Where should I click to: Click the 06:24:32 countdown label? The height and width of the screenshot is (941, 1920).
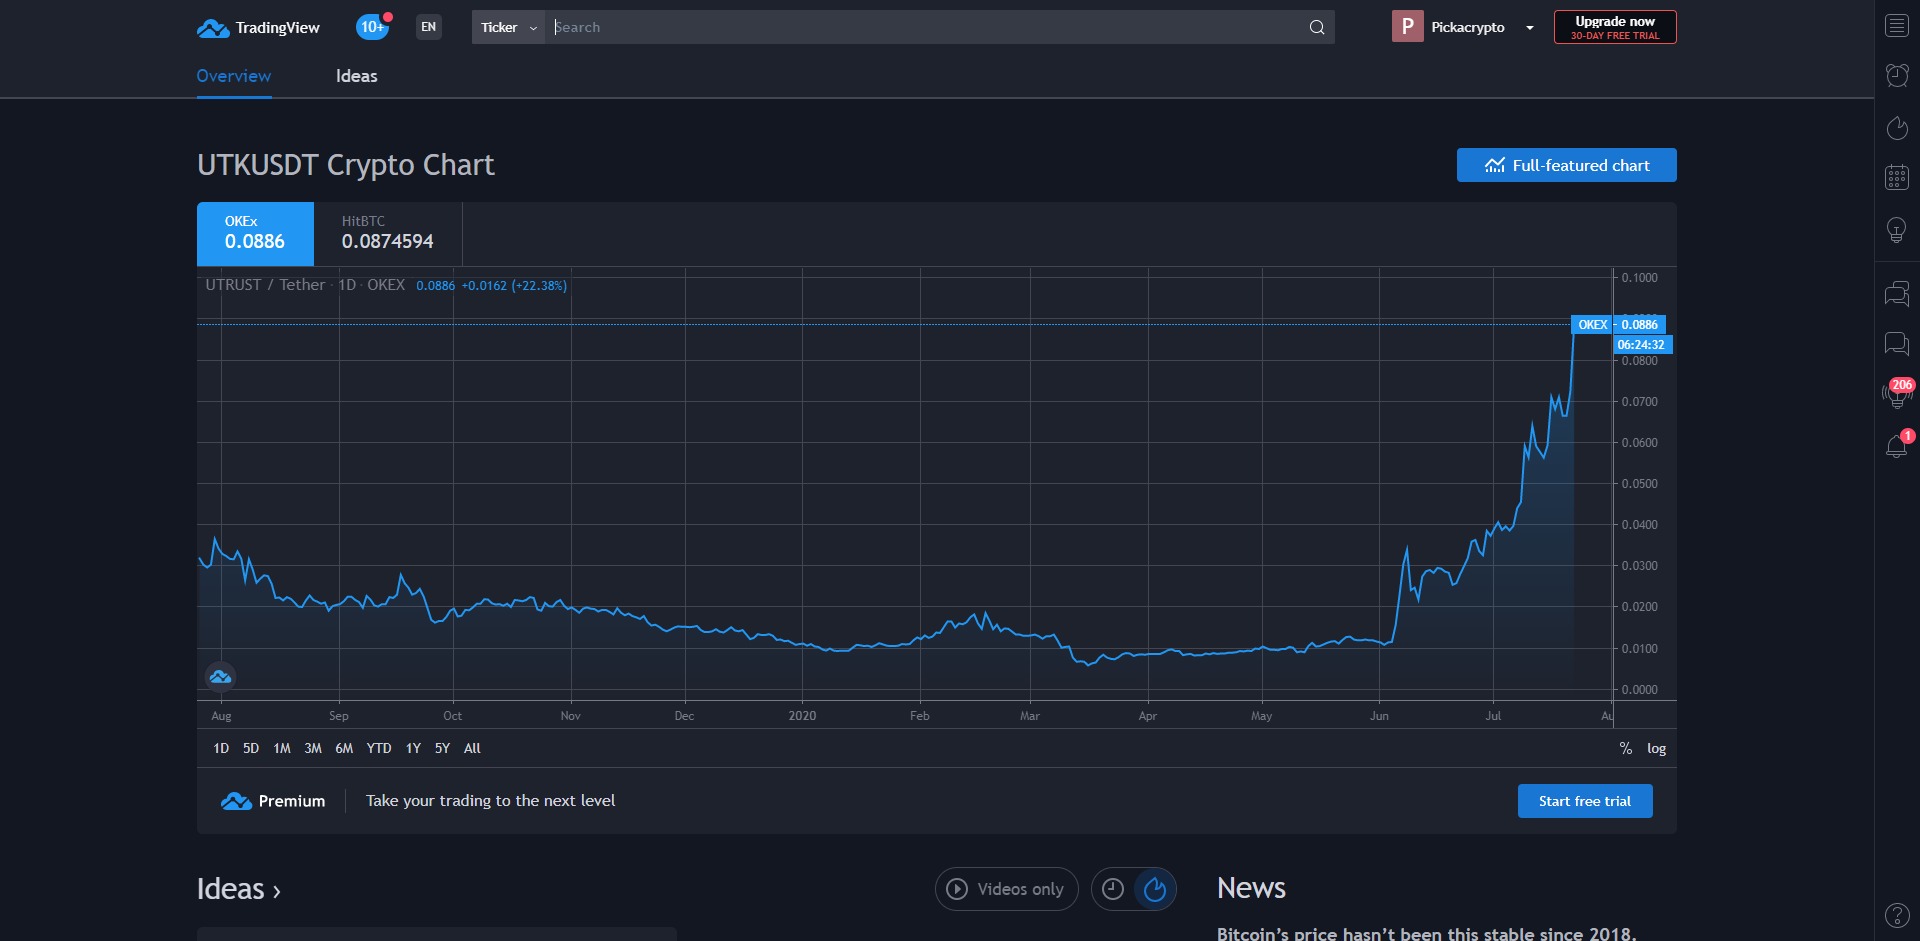pyautogui.click(x=1641, y=345)
